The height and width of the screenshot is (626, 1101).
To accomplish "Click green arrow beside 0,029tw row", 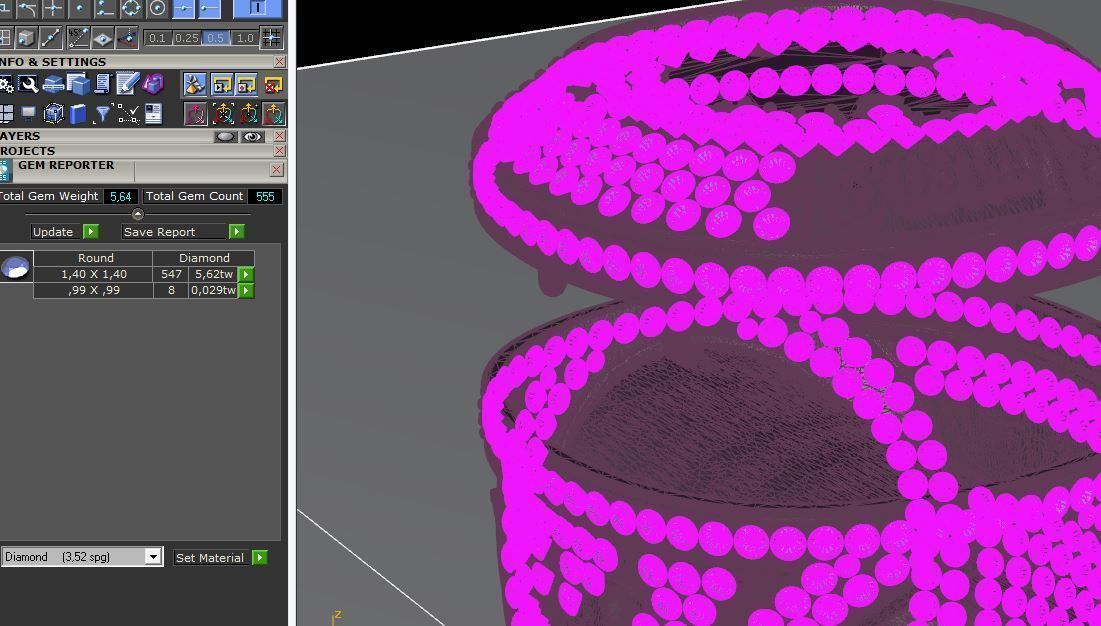I will (246, 291).
